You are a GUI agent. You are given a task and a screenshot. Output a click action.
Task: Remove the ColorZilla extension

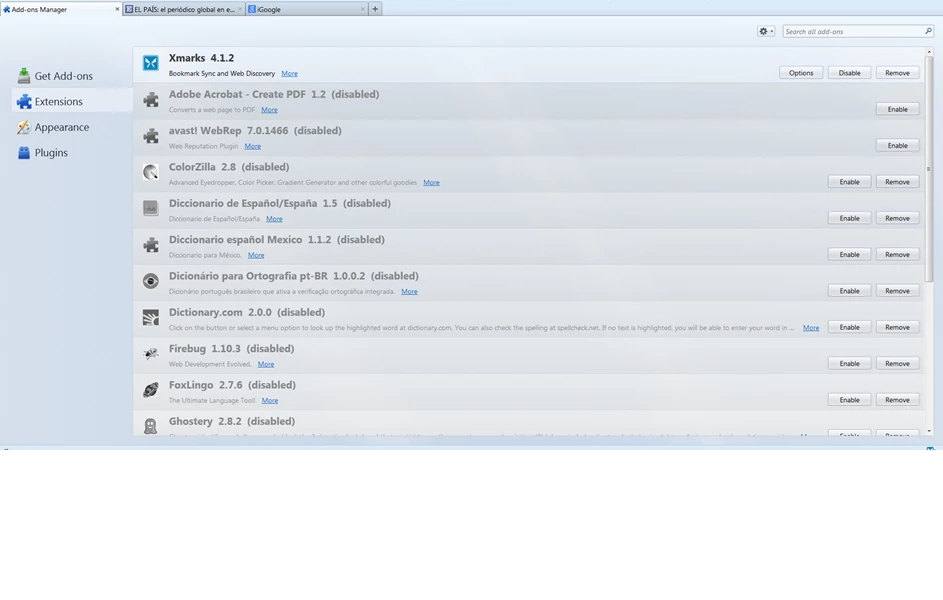coord(897,182)
